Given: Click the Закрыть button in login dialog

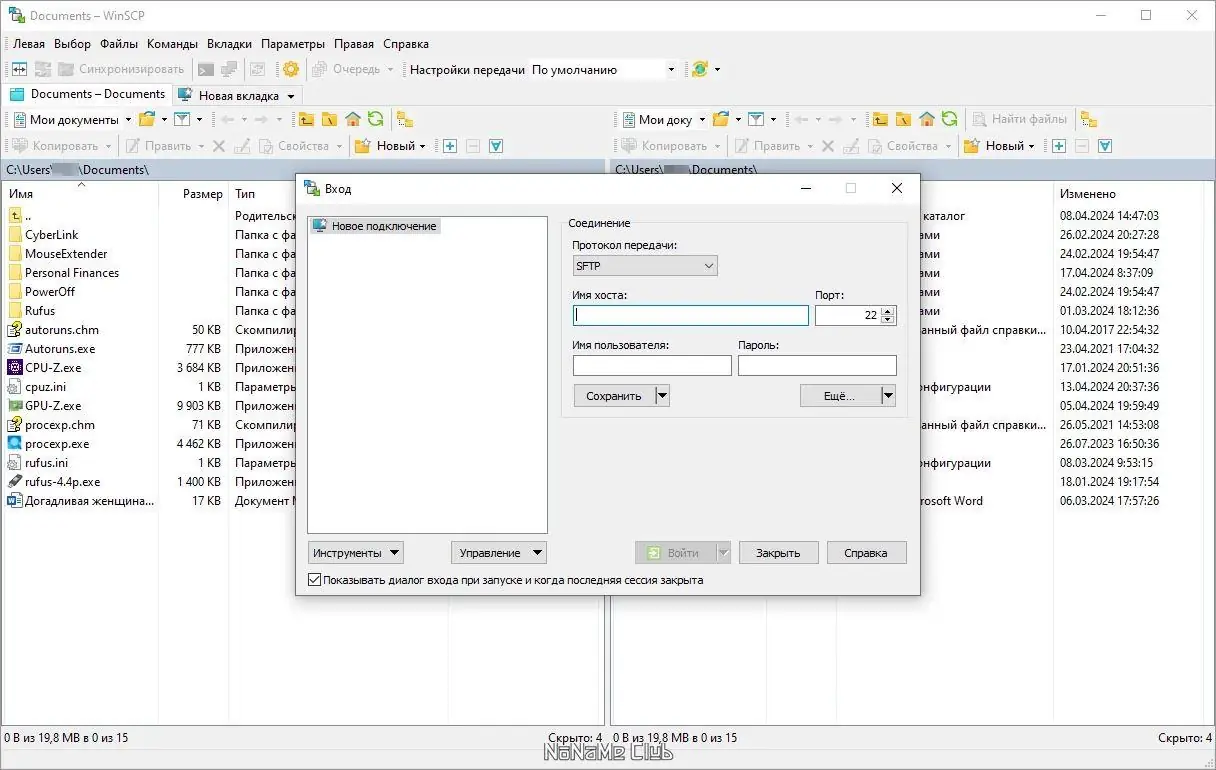Looking at the screenshot, I should click(778, 552).
